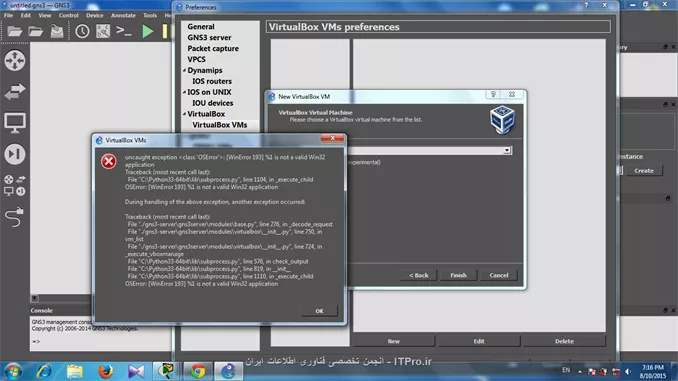This screenshot has width=678, height=381.
Task: Browse security devices icon in sidebar
Action: (15, 154)
